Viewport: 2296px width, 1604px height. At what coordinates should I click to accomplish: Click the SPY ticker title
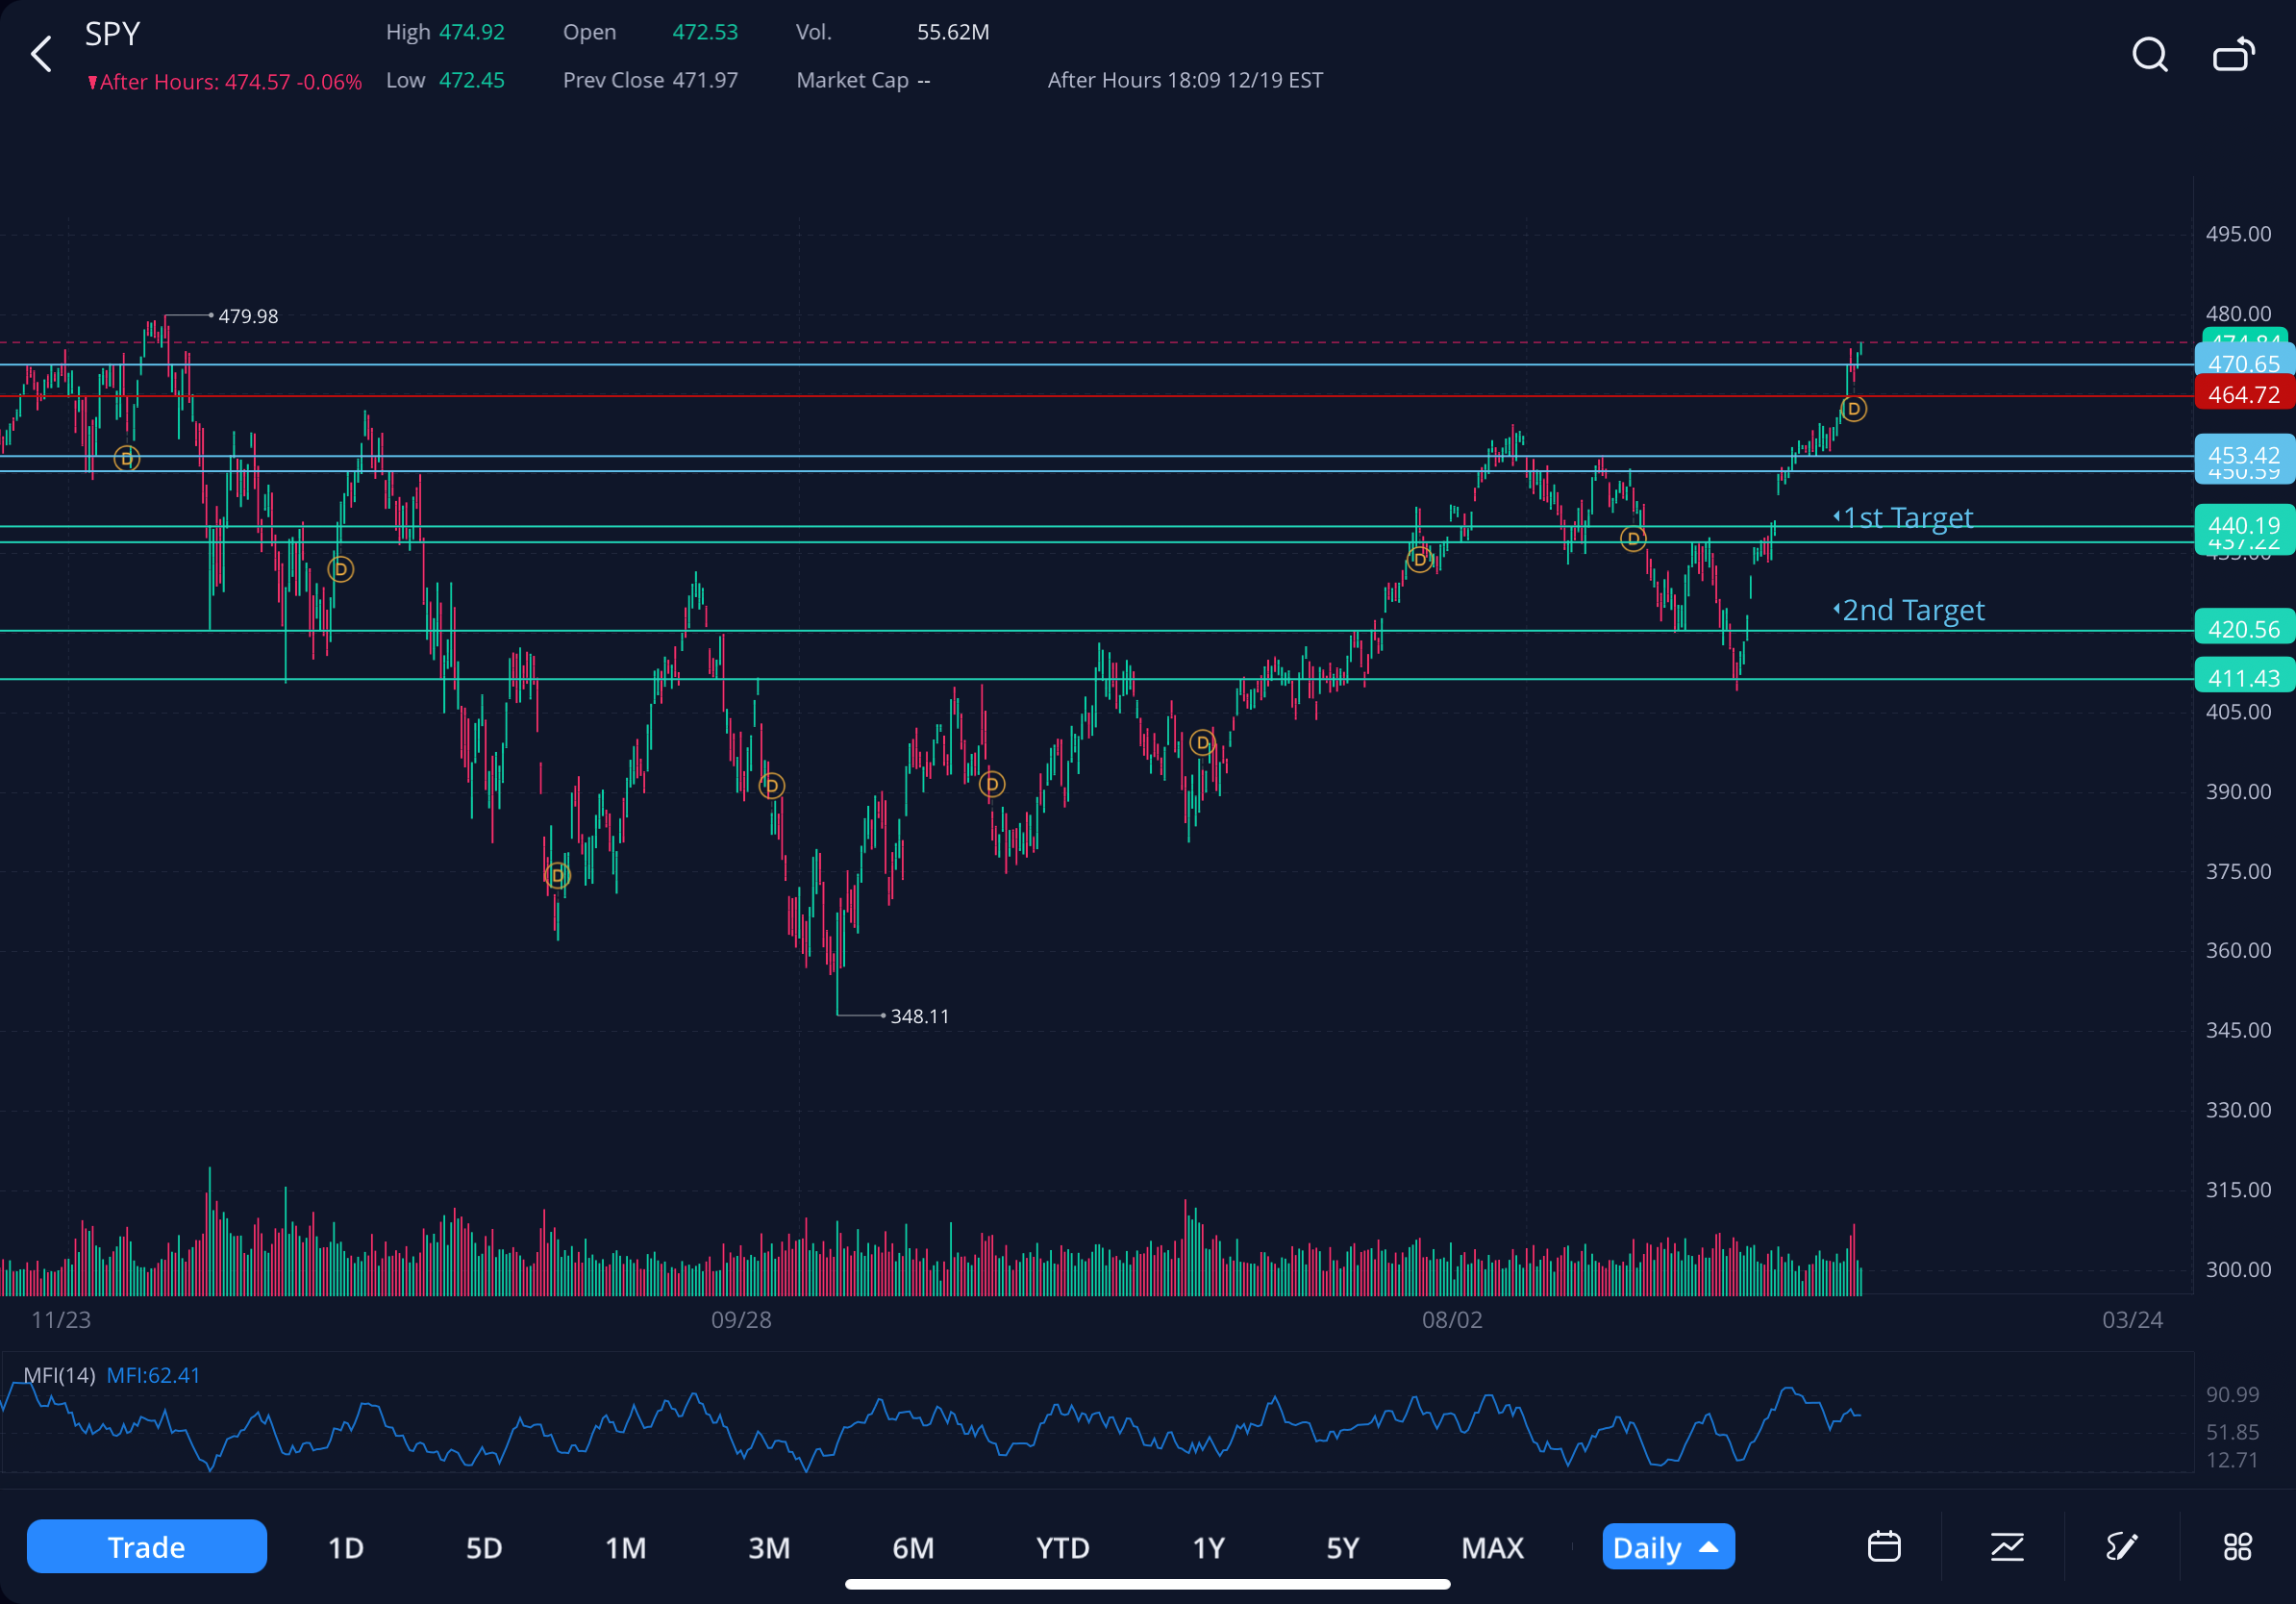point(112,34)
